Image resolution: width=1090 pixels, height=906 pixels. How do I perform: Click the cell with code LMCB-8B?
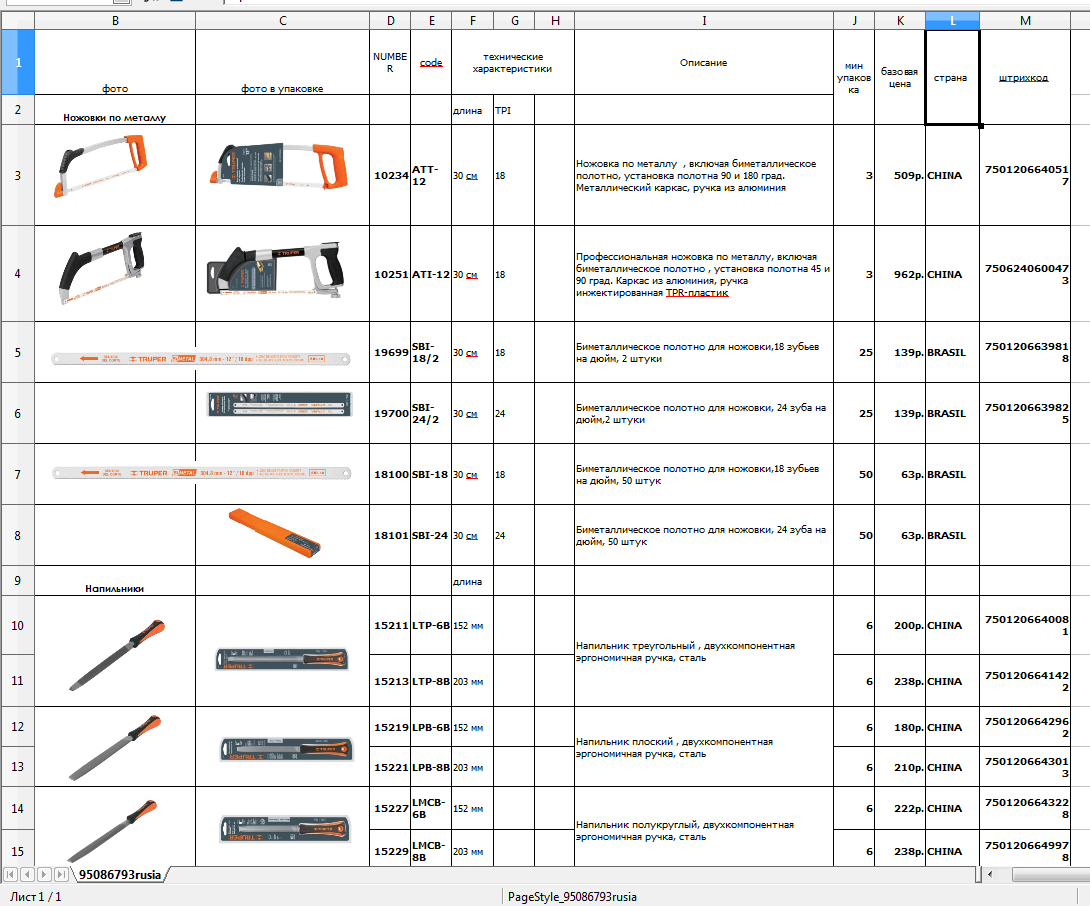431,850
